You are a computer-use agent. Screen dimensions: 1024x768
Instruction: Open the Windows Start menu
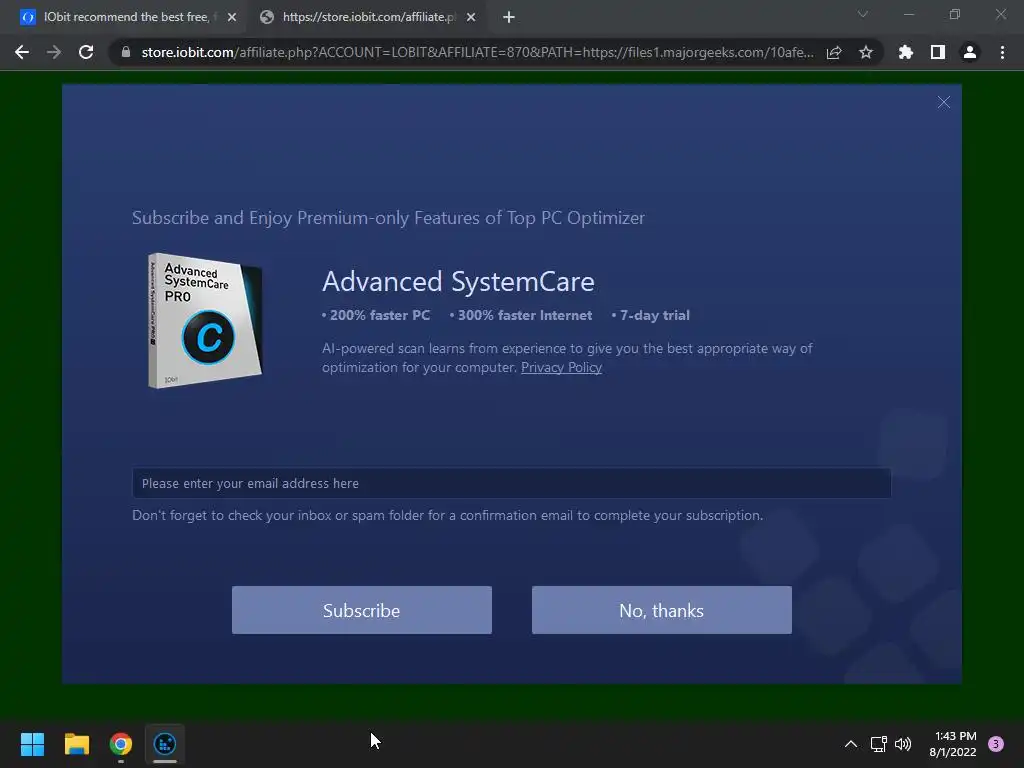32,744
